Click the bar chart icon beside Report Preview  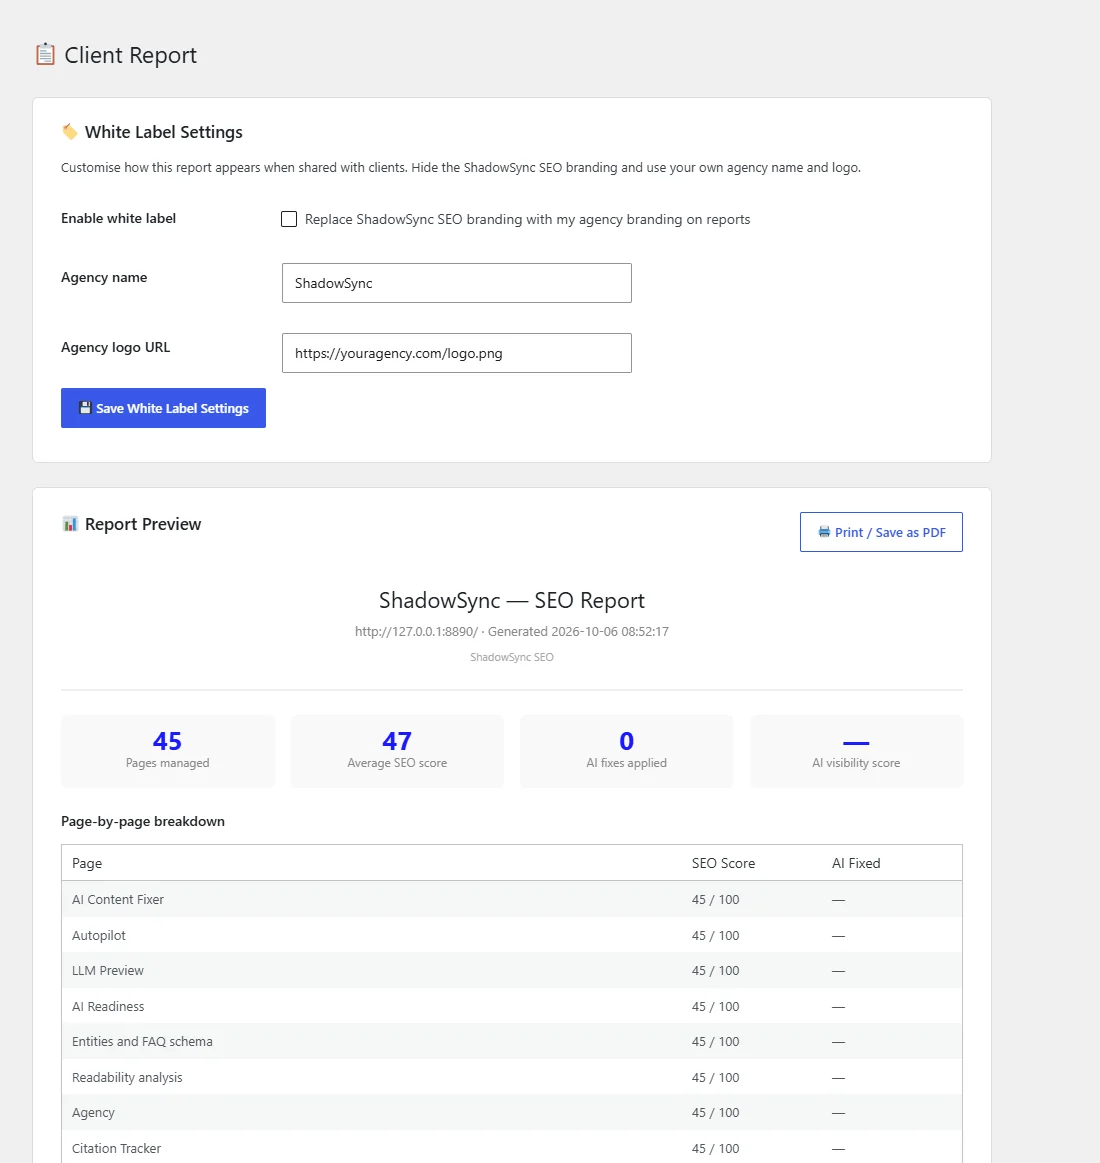click(x=70, y=524)
